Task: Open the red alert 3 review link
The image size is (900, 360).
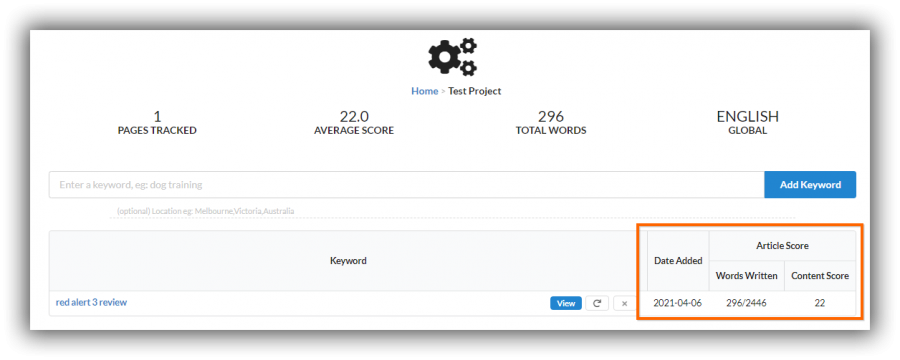Action: point(91,302)
